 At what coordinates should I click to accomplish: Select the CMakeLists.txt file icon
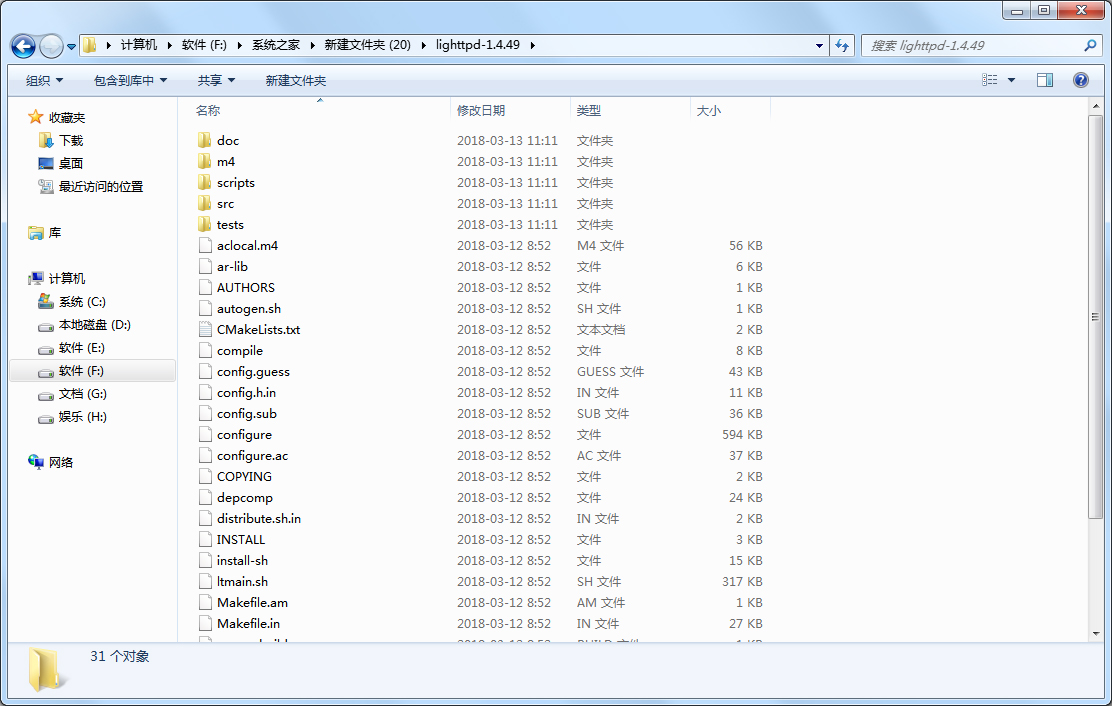[x=205, y=330]
